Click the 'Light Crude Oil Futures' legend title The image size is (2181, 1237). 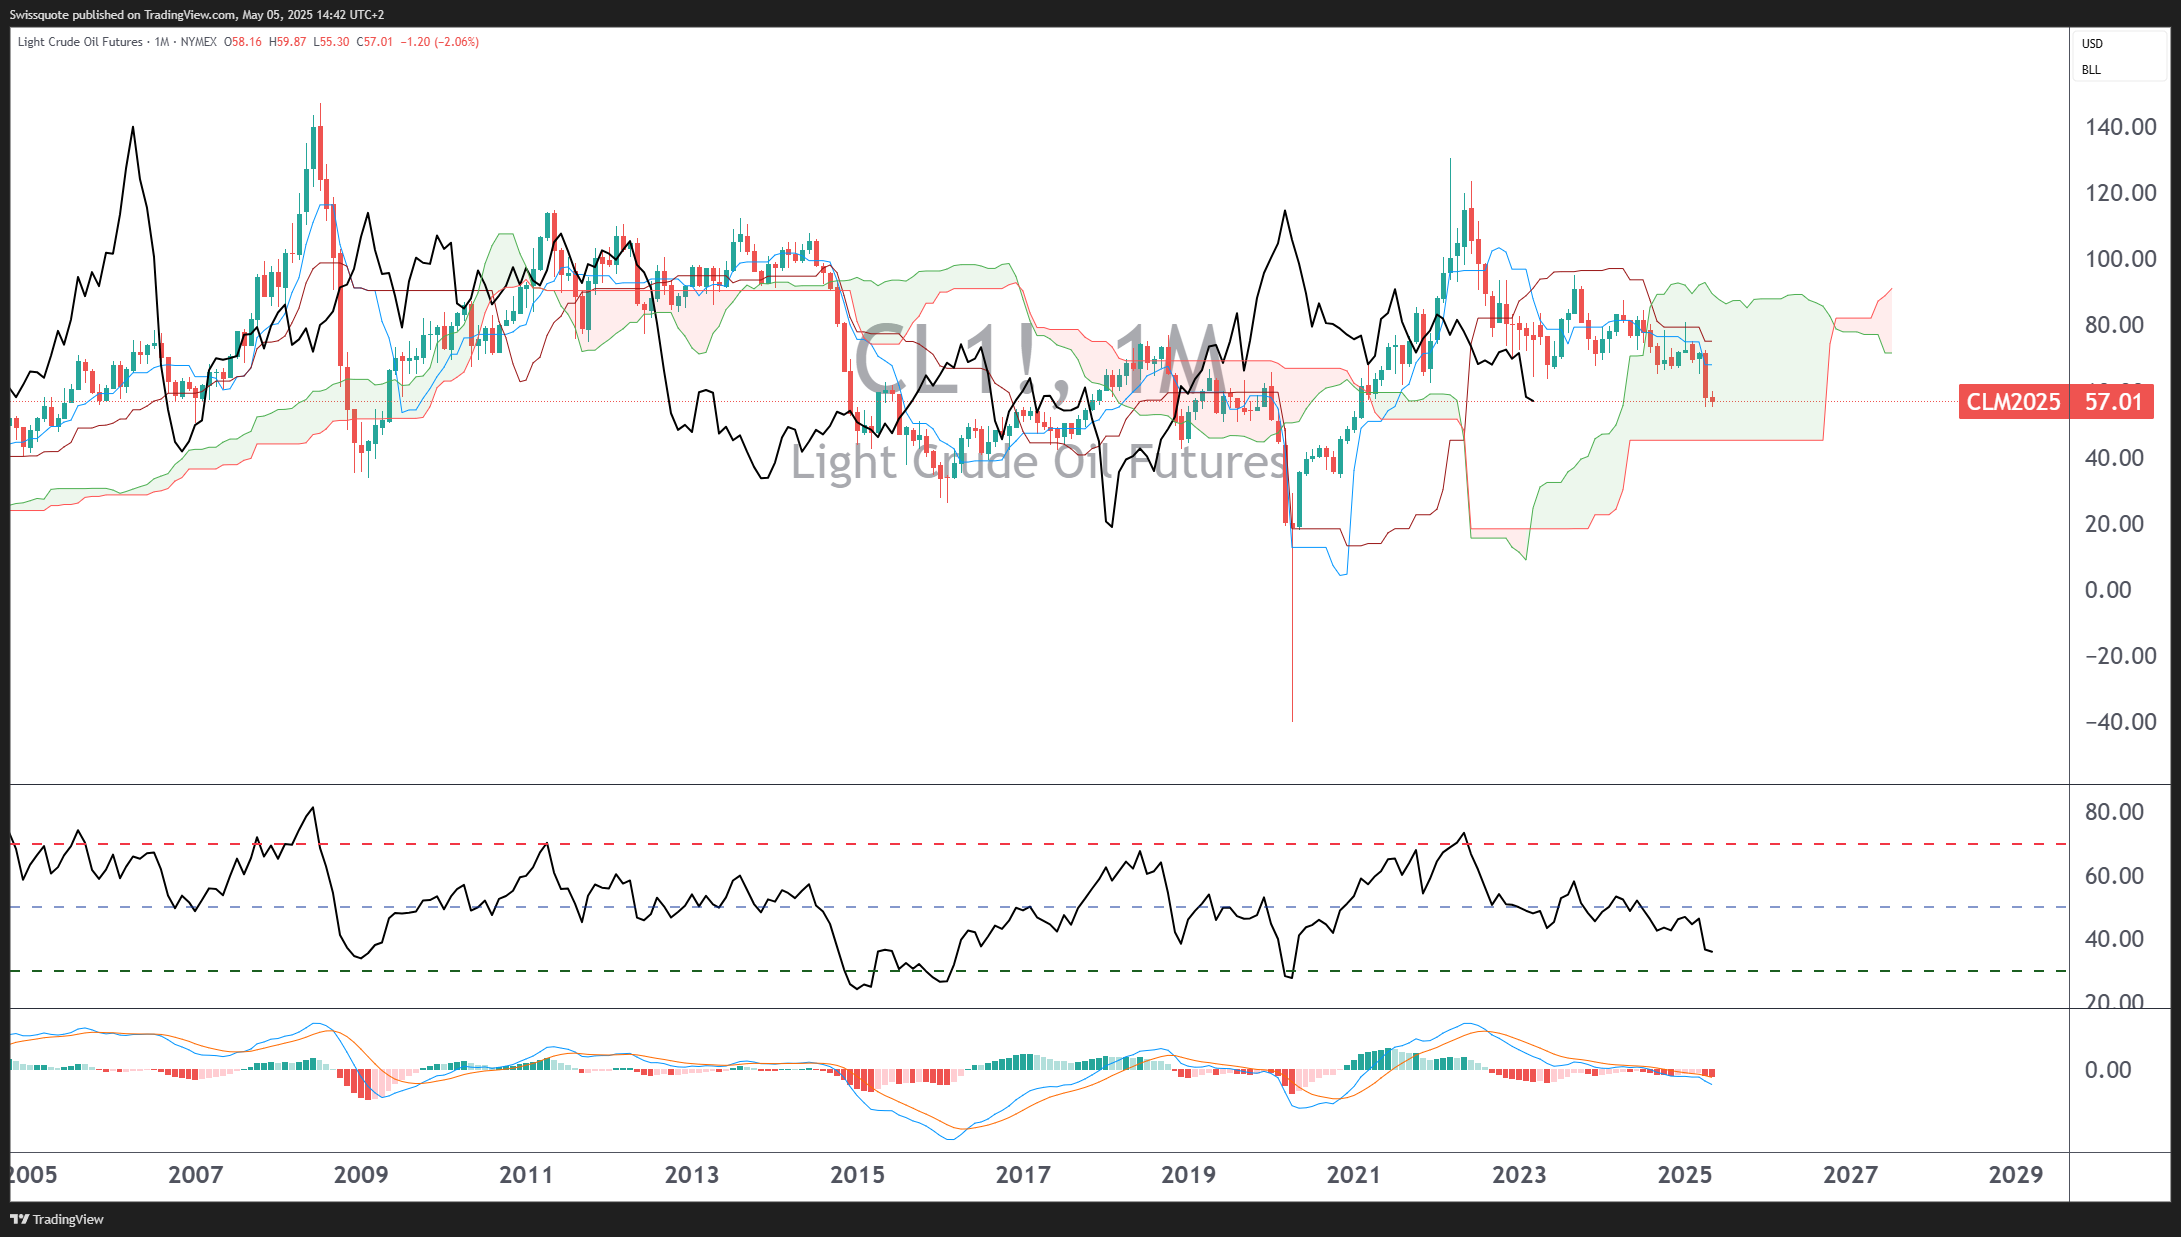point(80,42)
